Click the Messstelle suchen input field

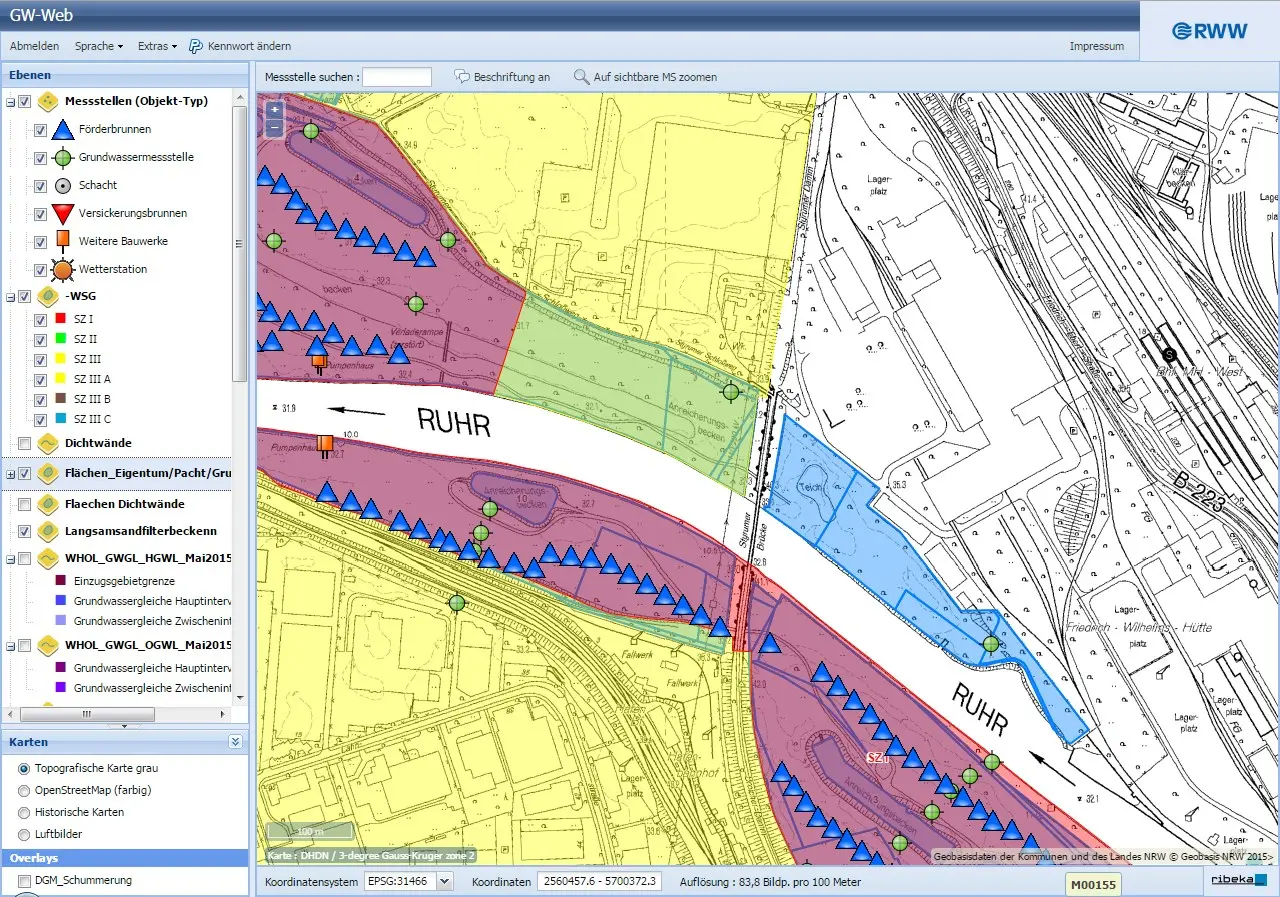click(x=397, y=77)
